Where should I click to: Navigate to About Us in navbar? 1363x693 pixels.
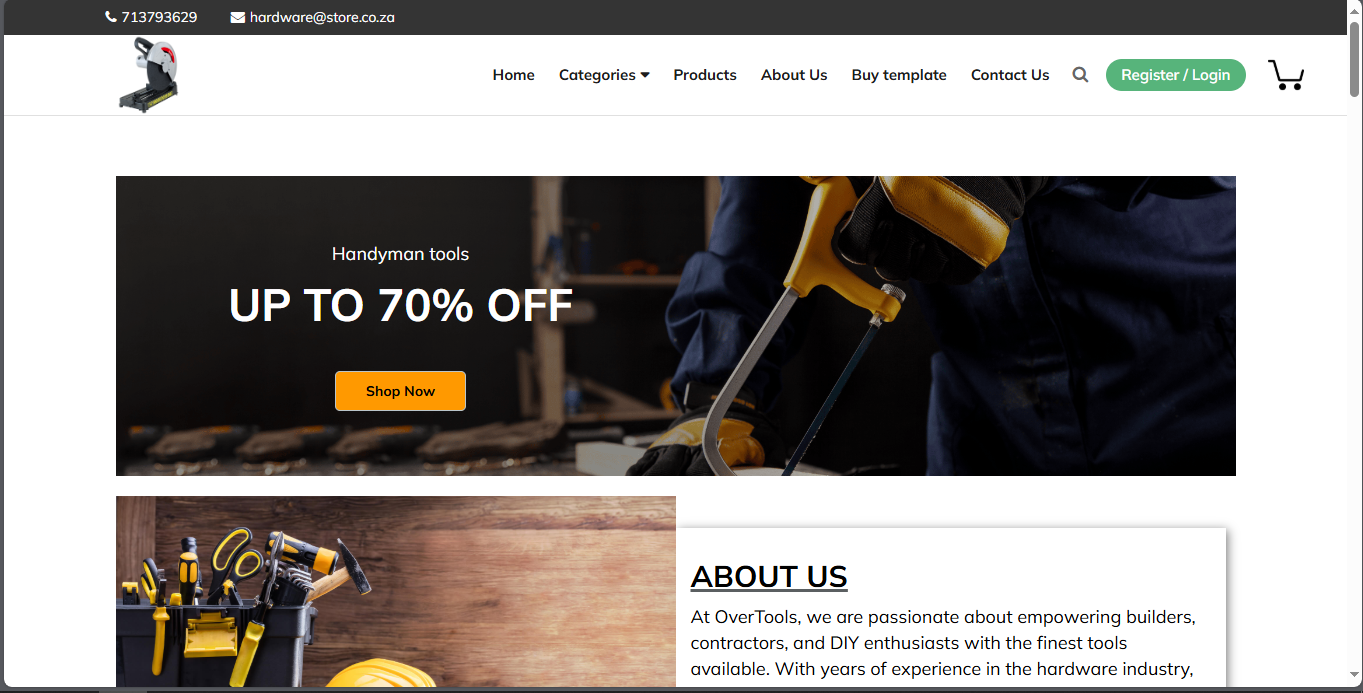tap(794, 75)
